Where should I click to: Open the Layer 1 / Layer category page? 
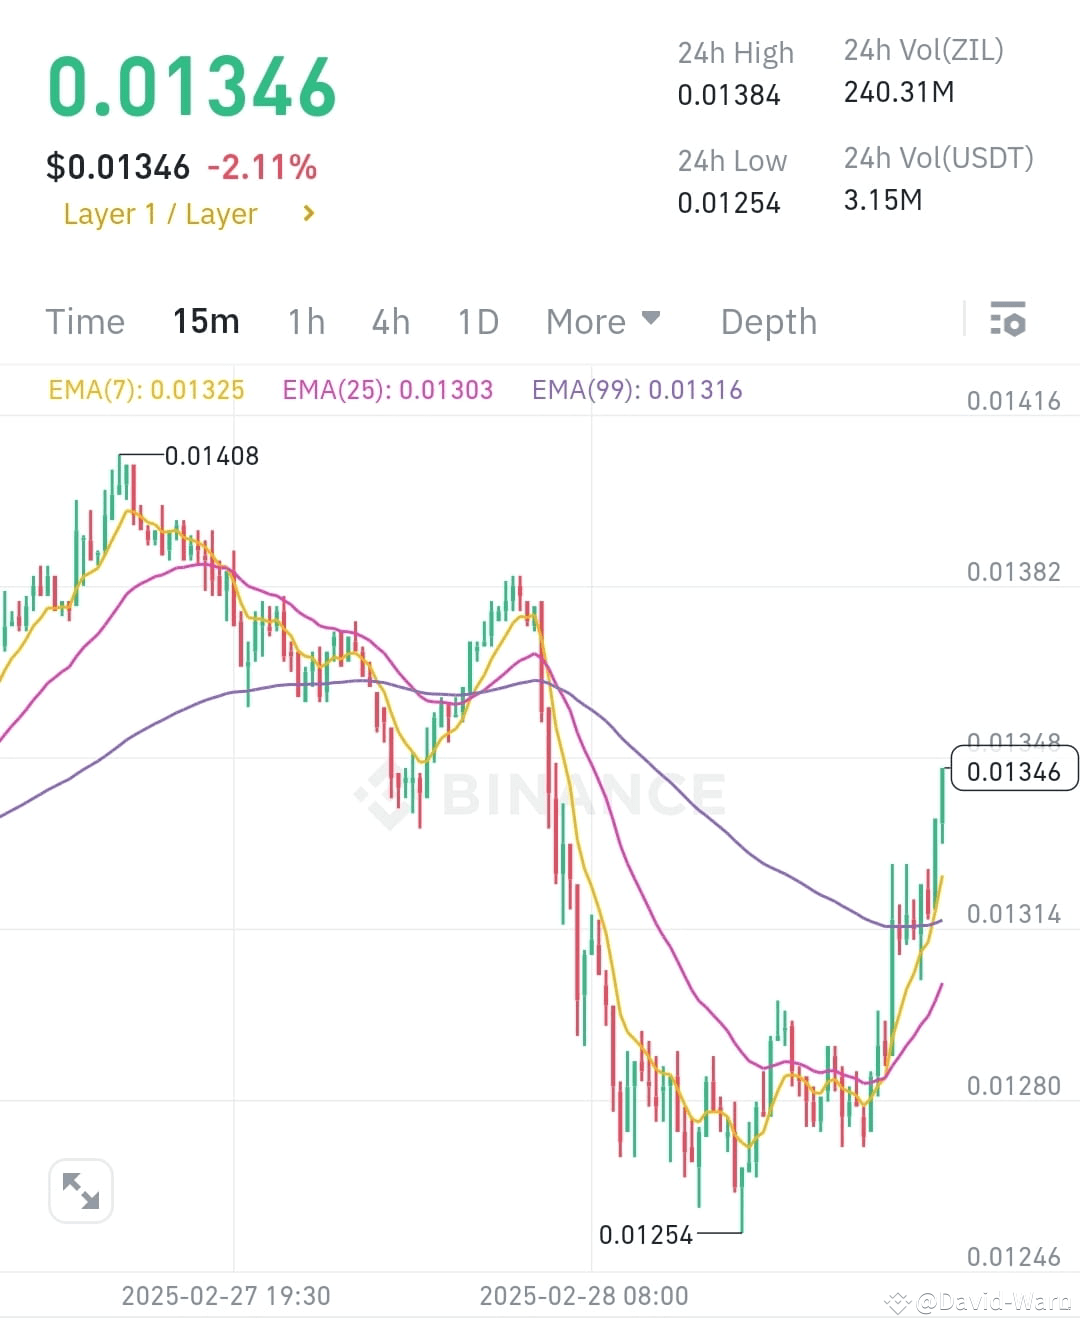(160, 213)
